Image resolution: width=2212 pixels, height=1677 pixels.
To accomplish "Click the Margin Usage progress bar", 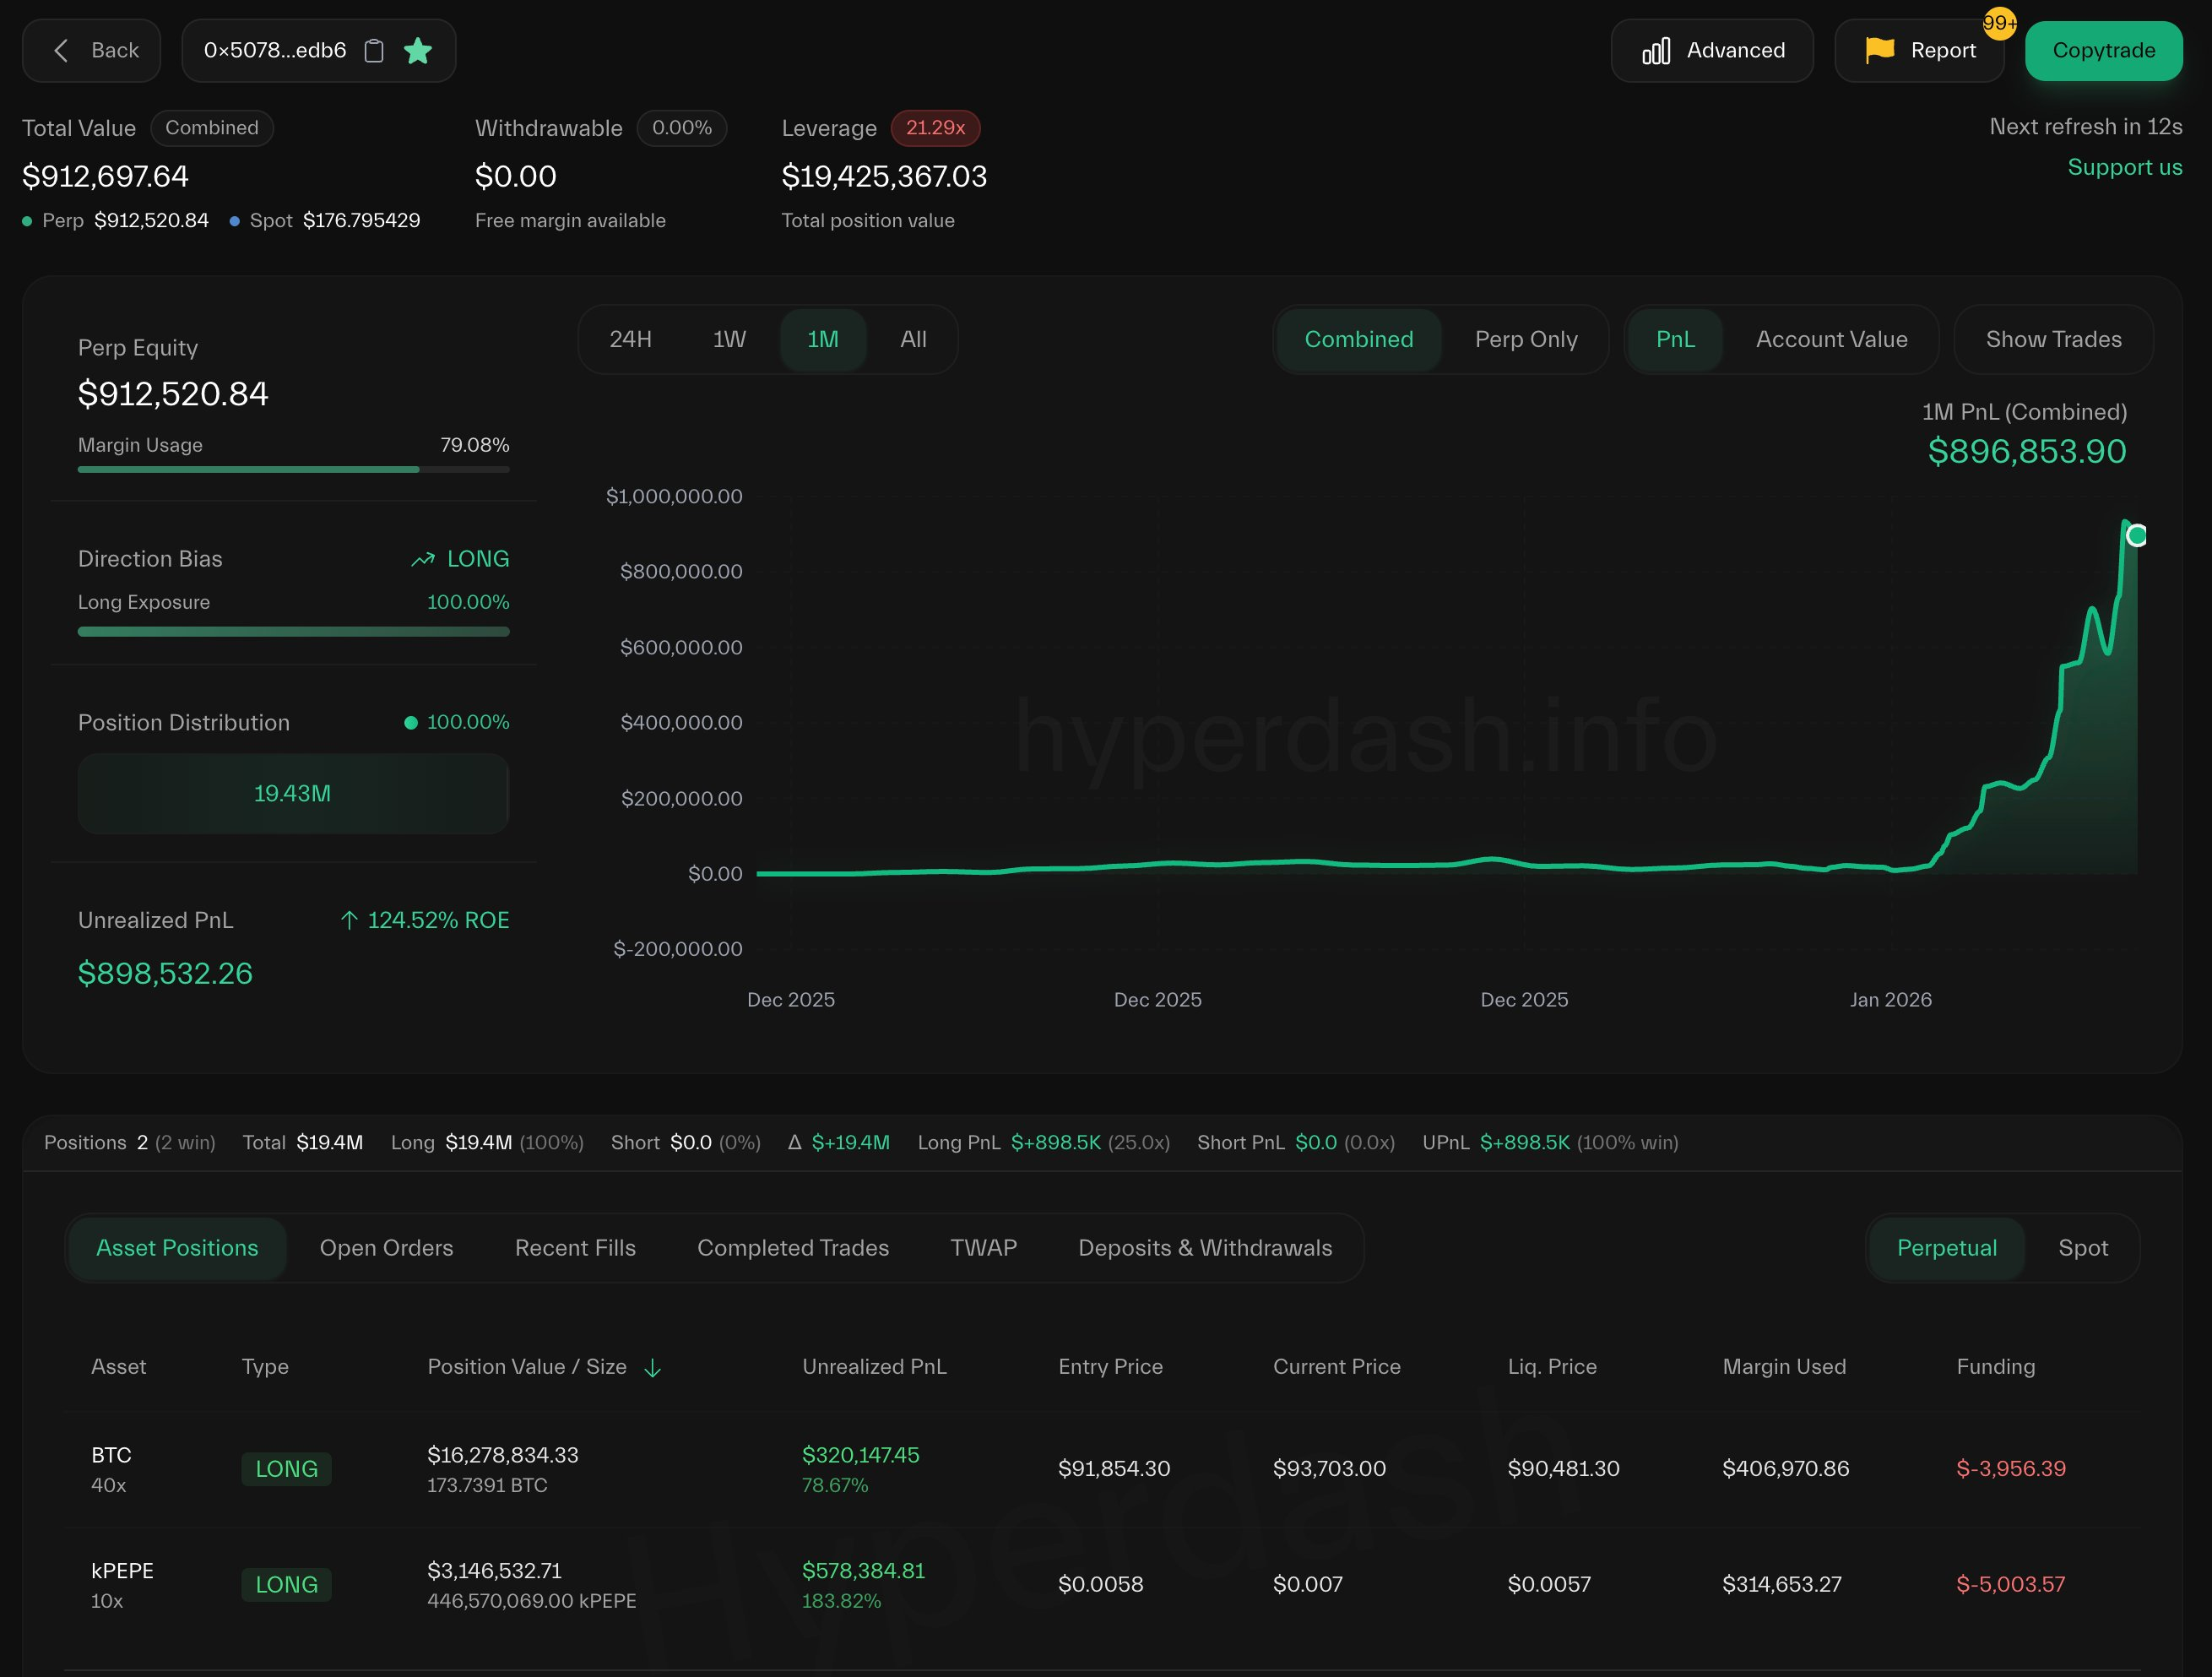I will [x=293, y=469].
